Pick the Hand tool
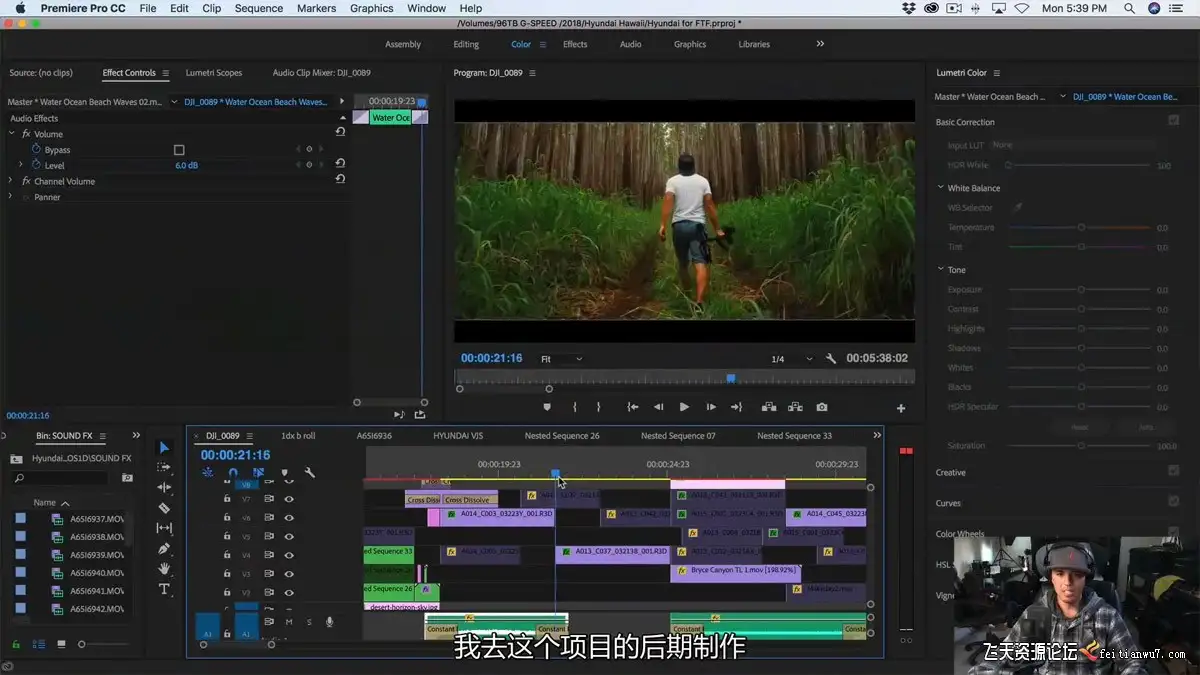This screenshot has width=1200, height=675. 165,569
